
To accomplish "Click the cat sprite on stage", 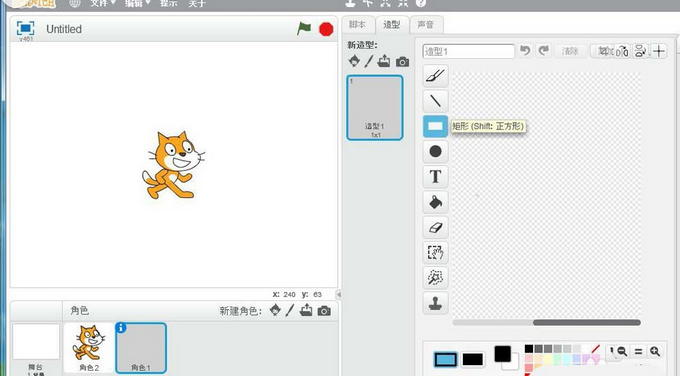I will [173, 165].
